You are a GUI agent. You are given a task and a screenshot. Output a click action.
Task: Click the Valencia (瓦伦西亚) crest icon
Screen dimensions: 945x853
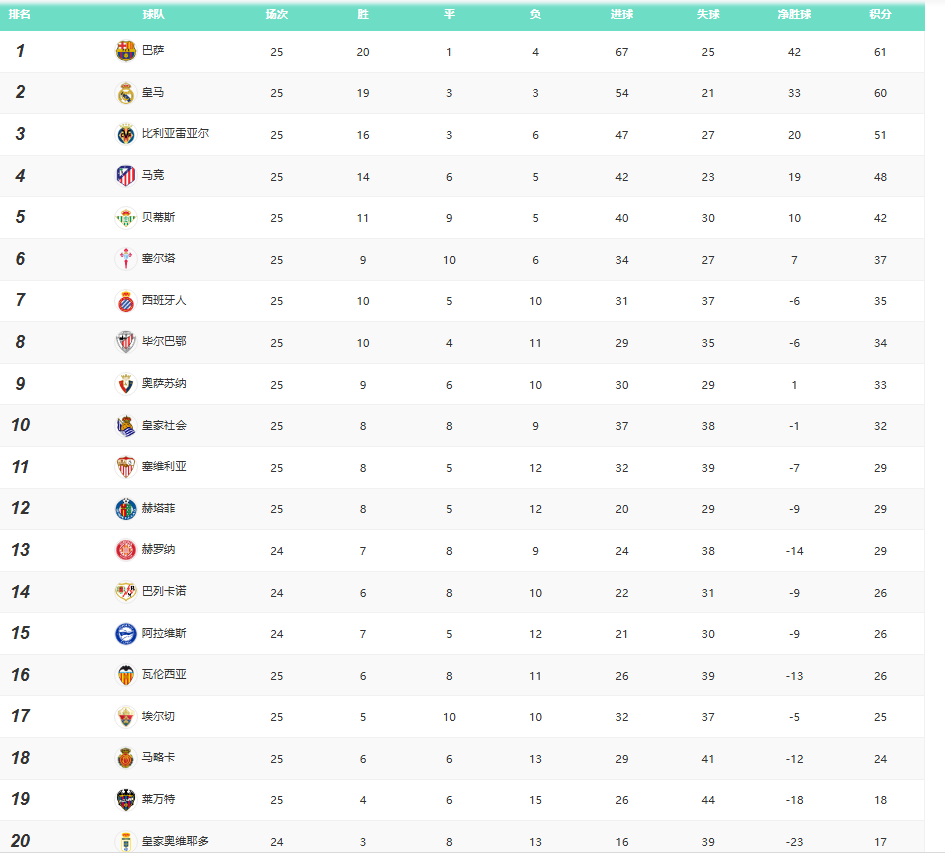pyautogui.click(x=125, y=675)
